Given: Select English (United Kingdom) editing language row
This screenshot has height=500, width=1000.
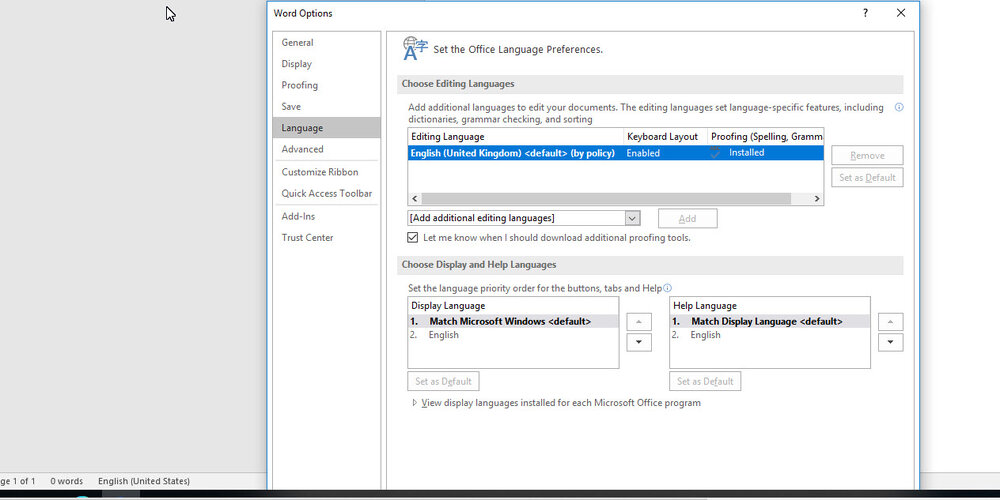Looking at the screenshot, I should click(x=615, y=153).
